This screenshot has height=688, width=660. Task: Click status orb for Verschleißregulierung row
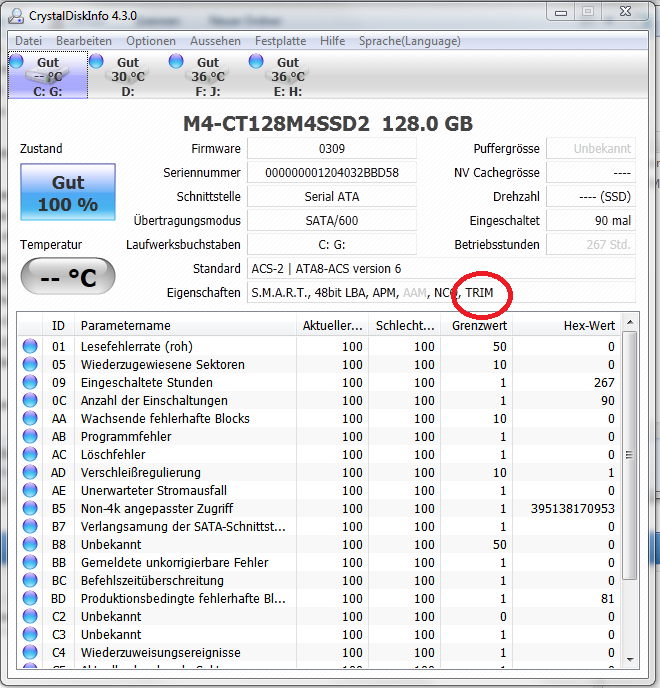pyautogui.click(x=30, y=472)
